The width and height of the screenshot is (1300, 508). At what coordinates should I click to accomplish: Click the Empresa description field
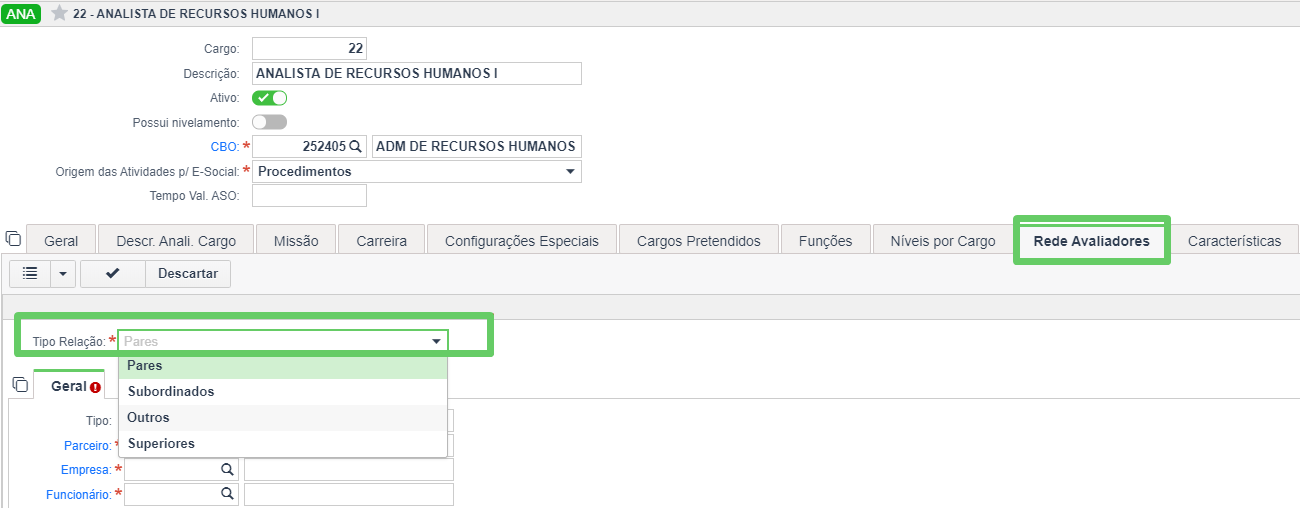click(x=349, y=469)
